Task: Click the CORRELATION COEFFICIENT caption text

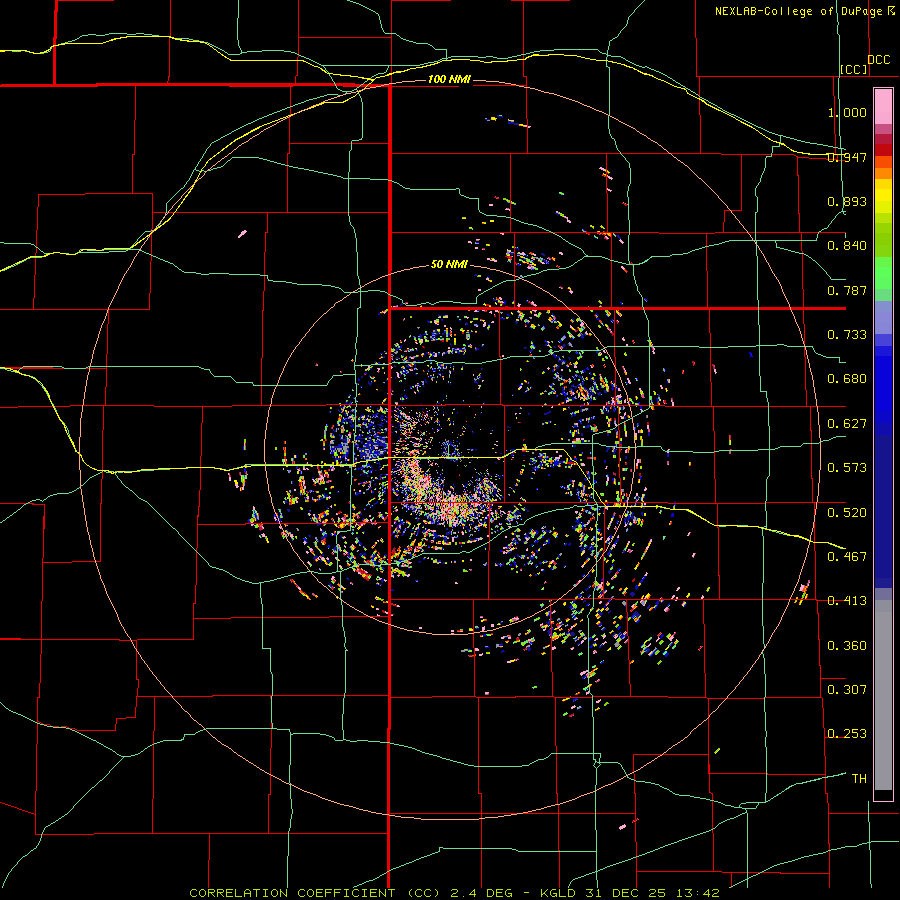Action: [x=292, y=893]
